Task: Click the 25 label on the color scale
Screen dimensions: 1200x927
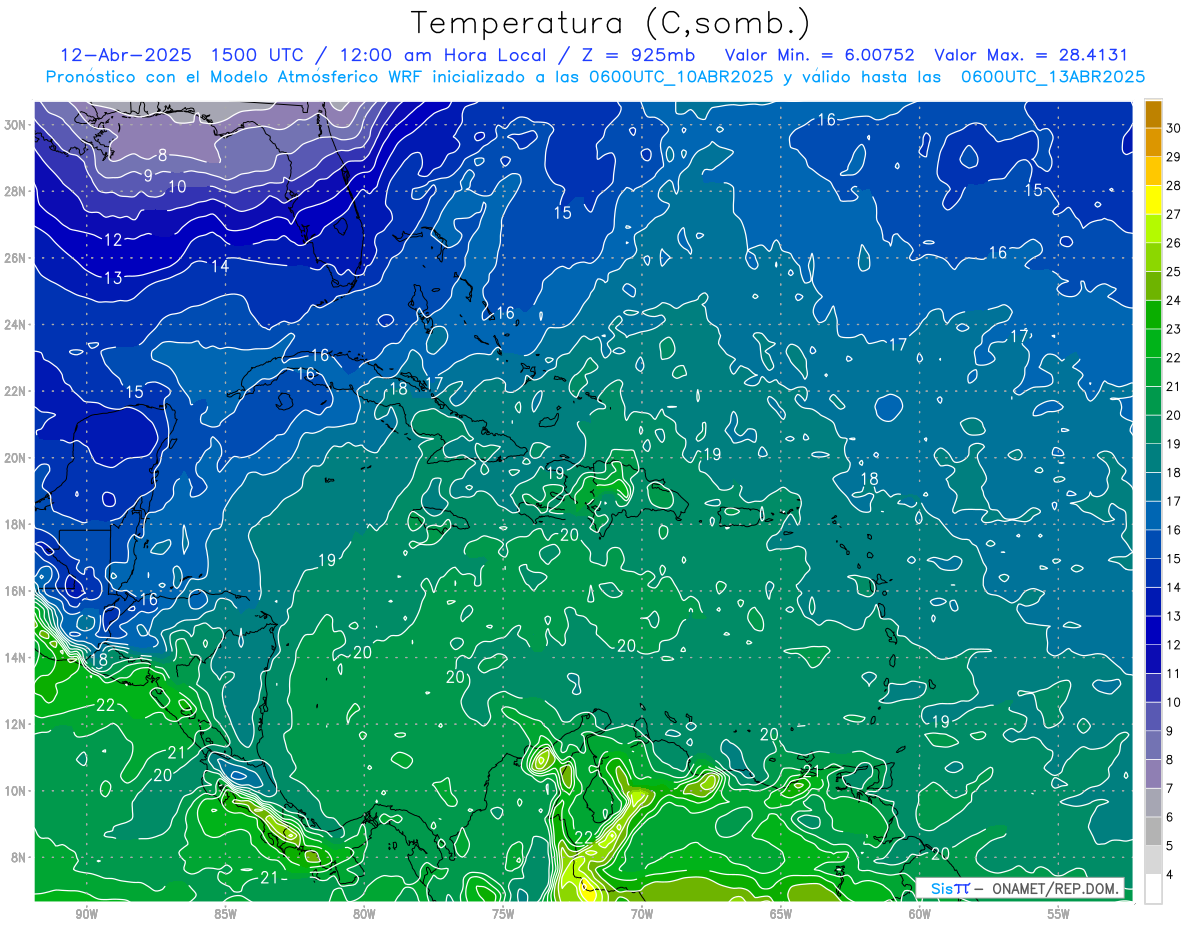Action: (1174, 271)
